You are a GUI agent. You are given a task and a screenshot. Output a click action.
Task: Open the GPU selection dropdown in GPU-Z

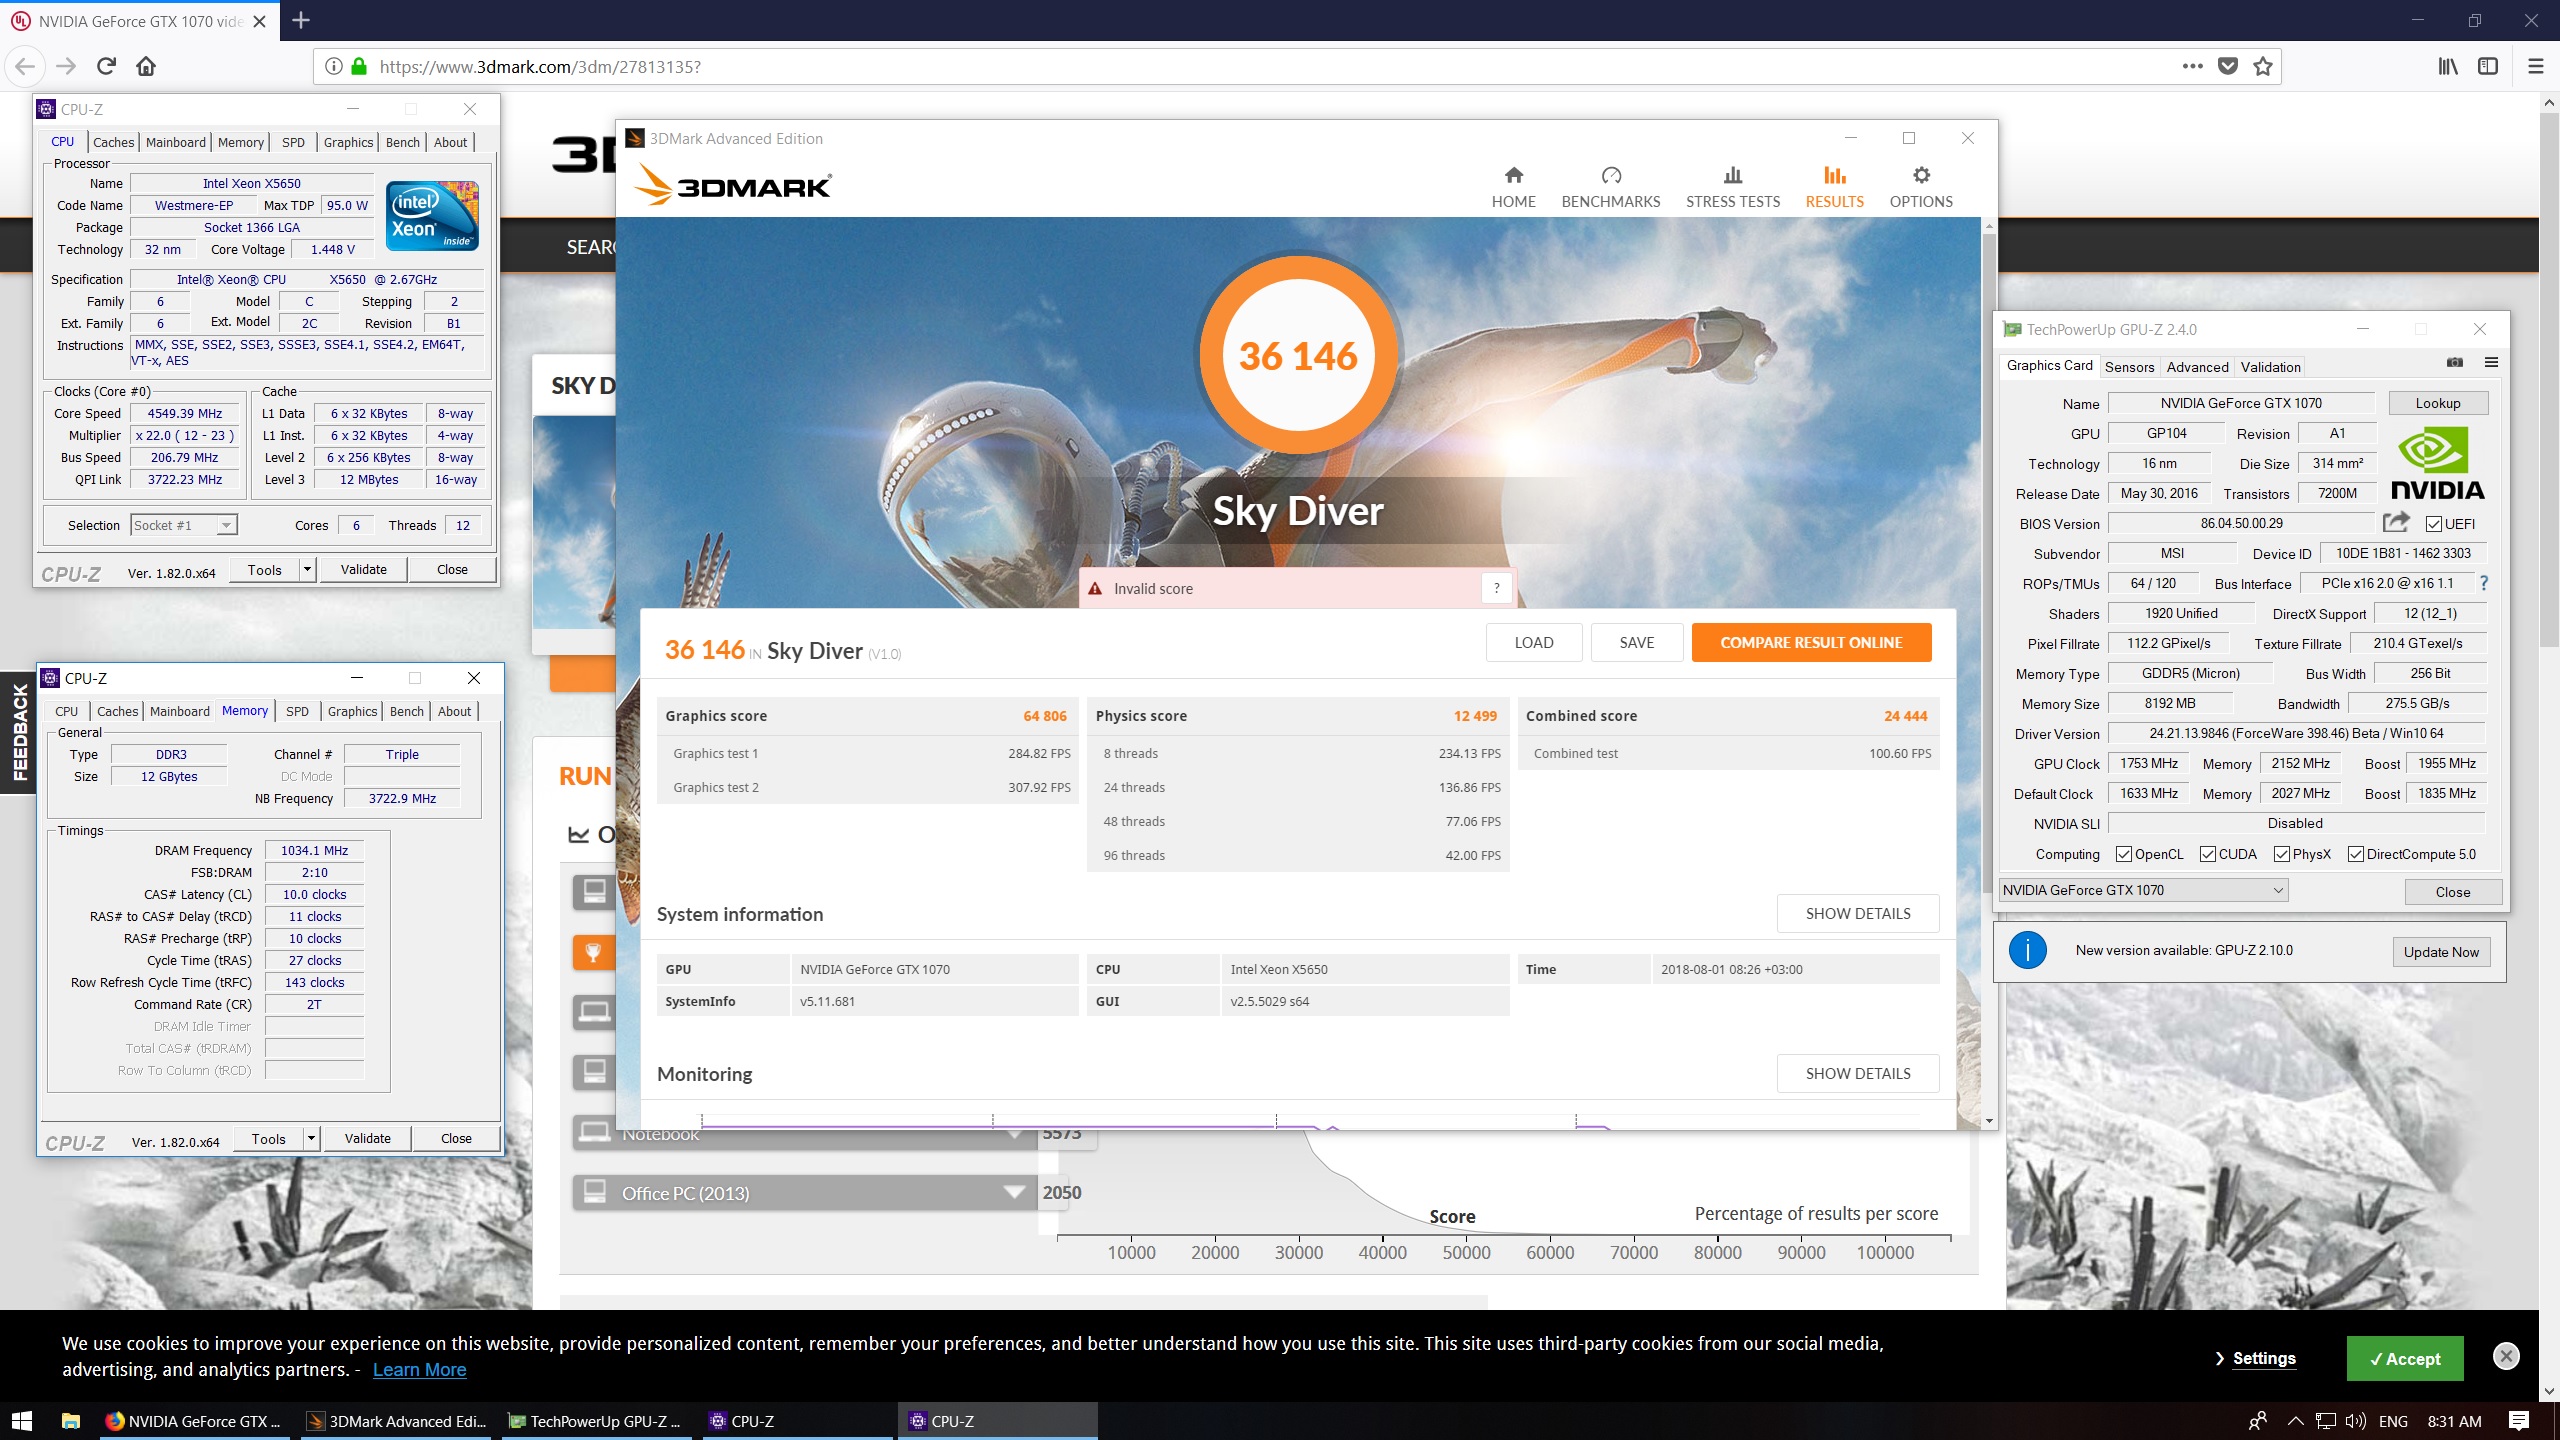click(2143, 890)
